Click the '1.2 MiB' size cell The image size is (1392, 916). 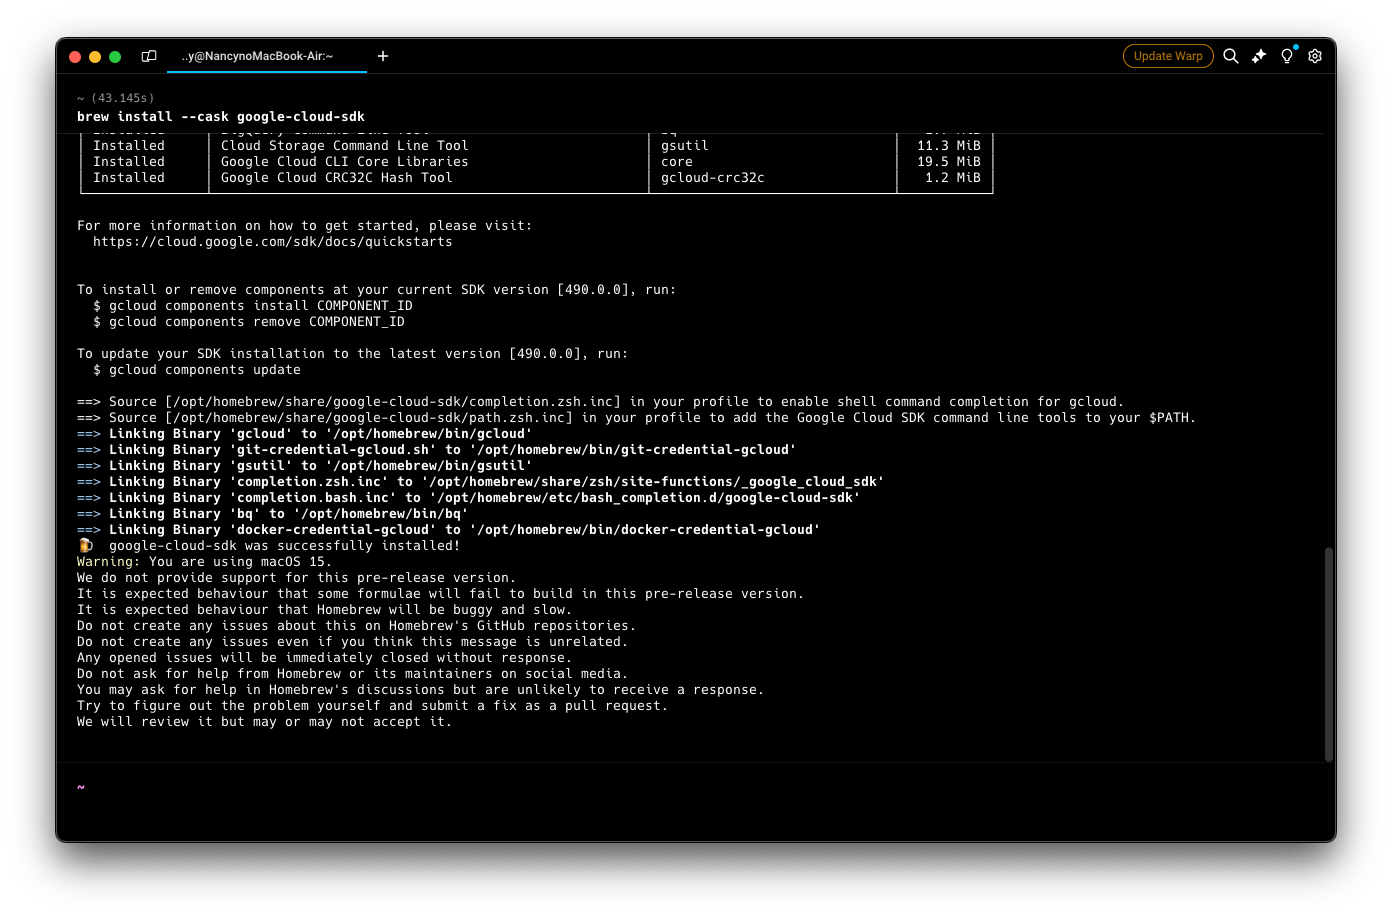[x=953, y=178]
